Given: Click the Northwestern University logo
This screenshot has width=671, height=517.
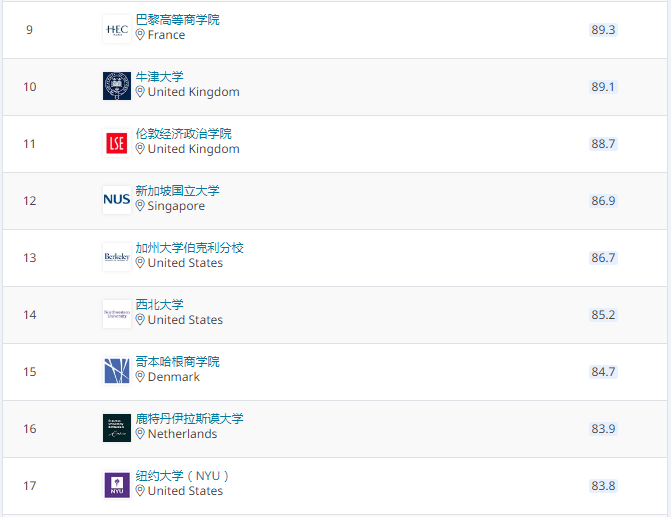Looking at the screenshot, I should coord(117,314).
